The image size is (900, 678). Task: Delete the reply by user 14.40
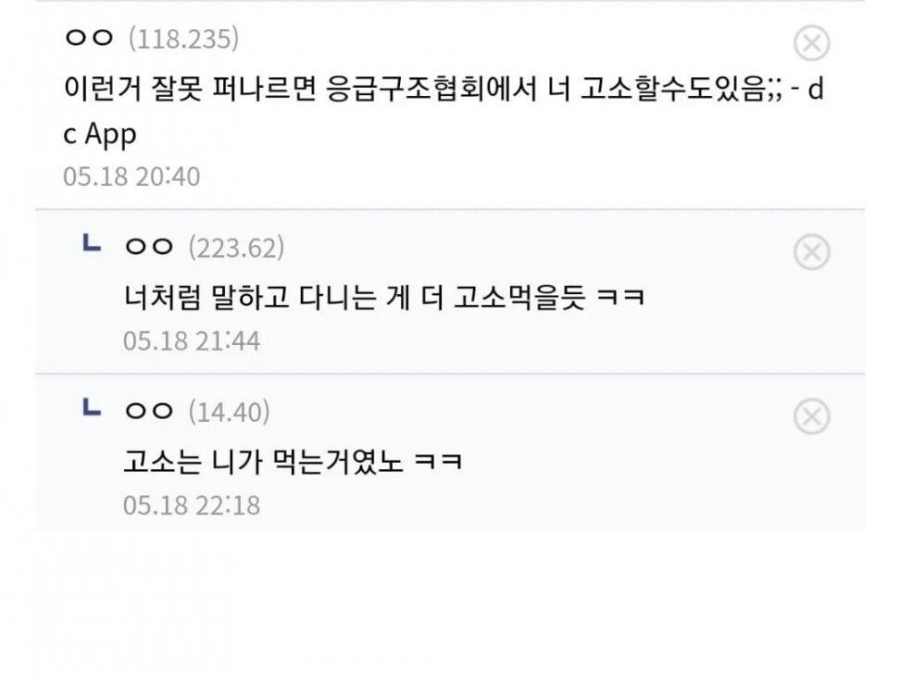click(811, 416)
